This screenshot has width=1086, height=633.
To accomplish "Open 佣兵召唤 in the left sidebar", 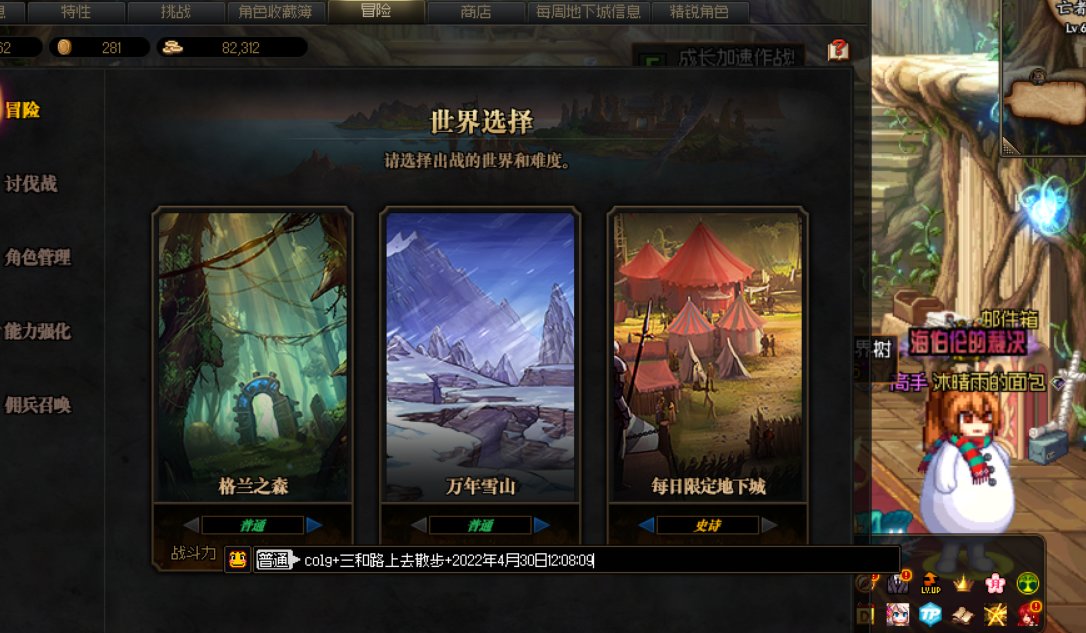I will click(38, 404).
